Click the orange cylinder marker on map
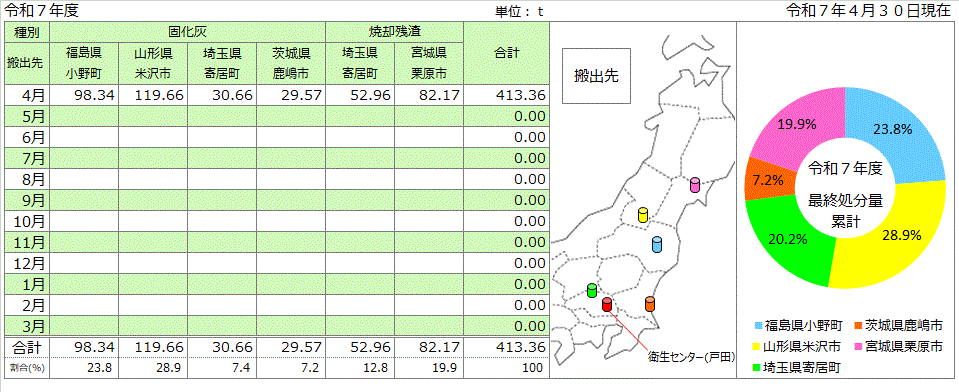The height and width of the screenshot is (392, 959). (x=650, y=303)
